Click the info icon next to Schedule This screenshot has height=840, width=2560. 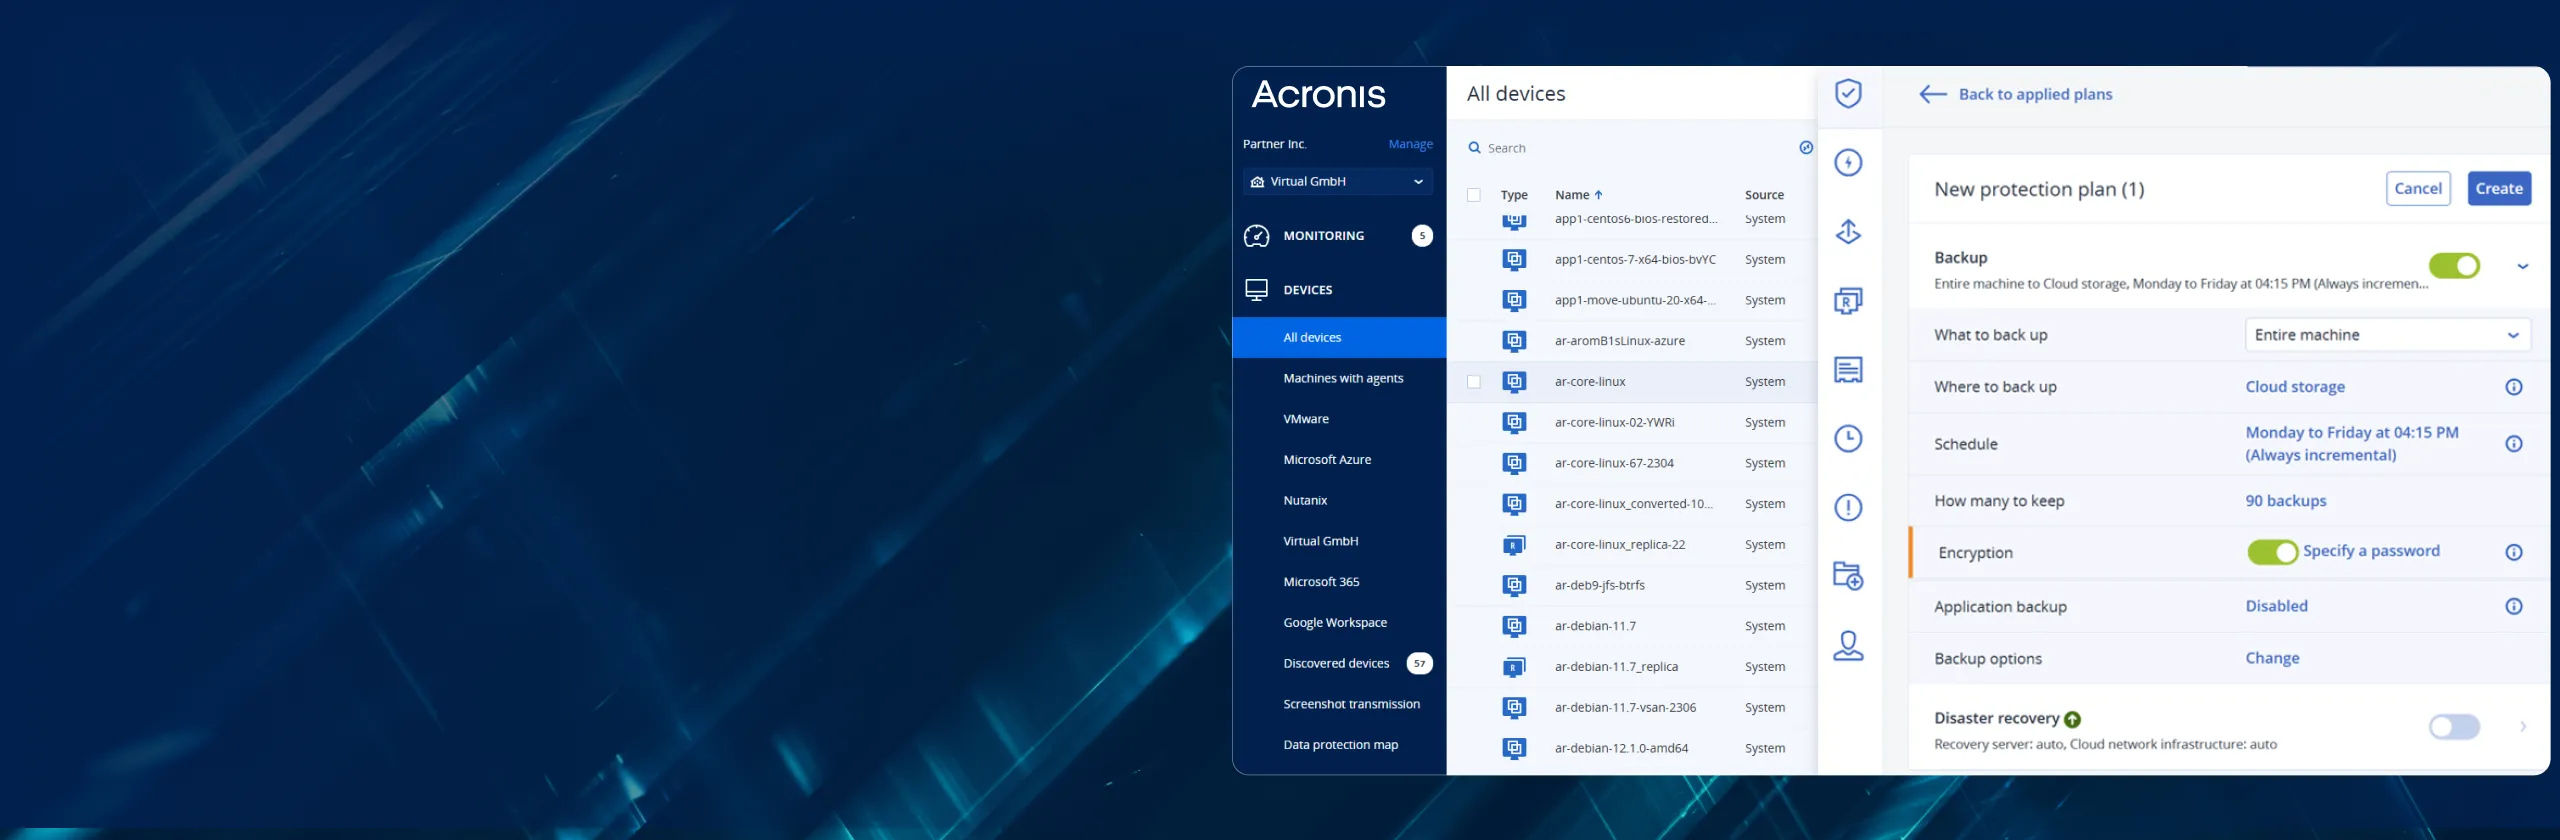click(2513, 444)
